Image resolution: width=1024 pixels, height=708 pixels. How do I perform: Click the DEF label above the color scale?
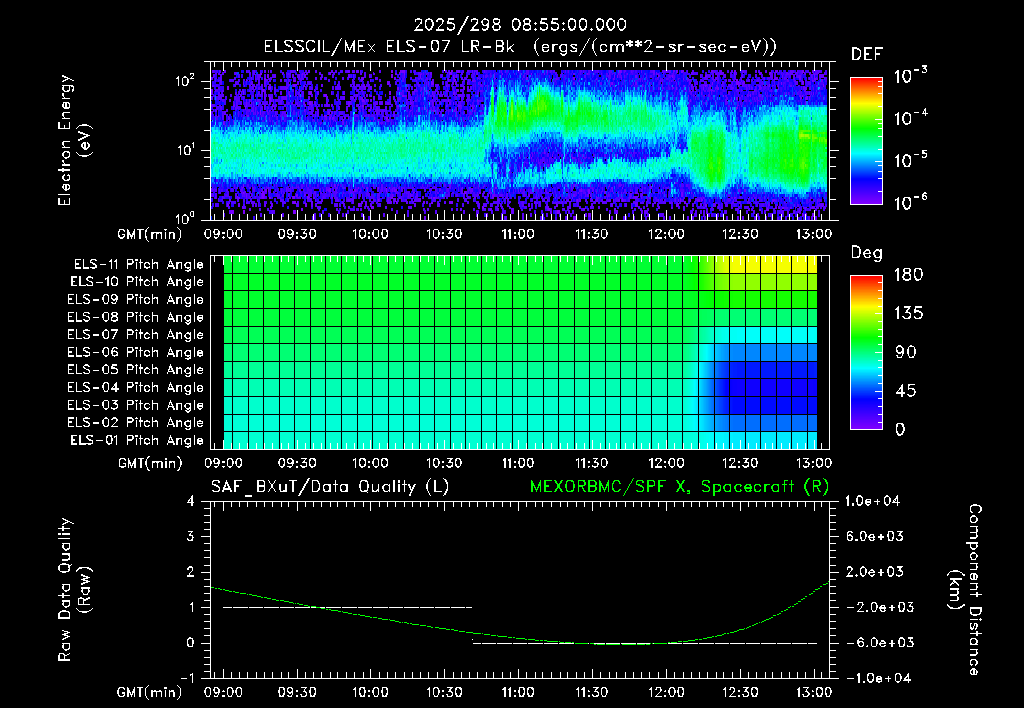tap(867, 54)
